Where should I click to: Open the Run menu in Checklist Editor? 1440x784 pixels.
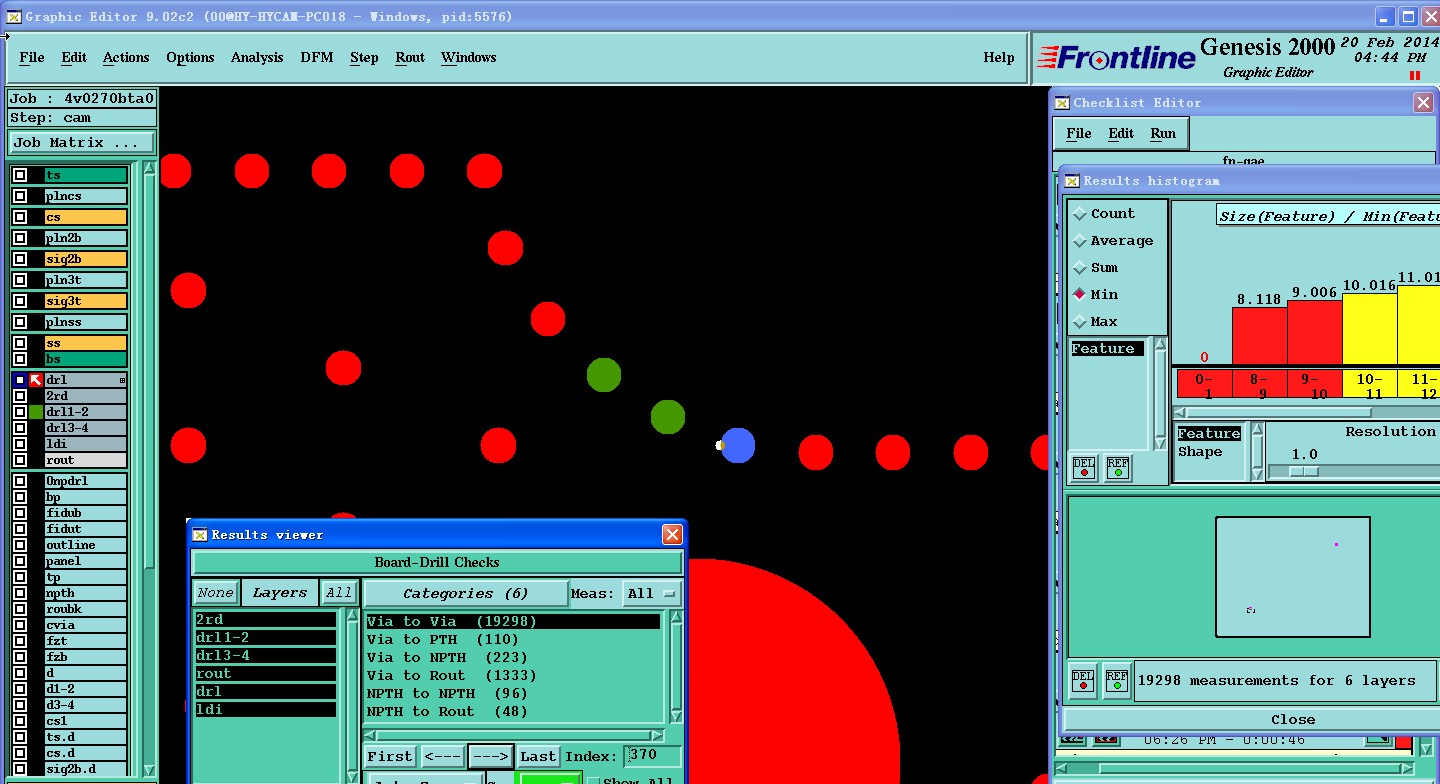1163,133
